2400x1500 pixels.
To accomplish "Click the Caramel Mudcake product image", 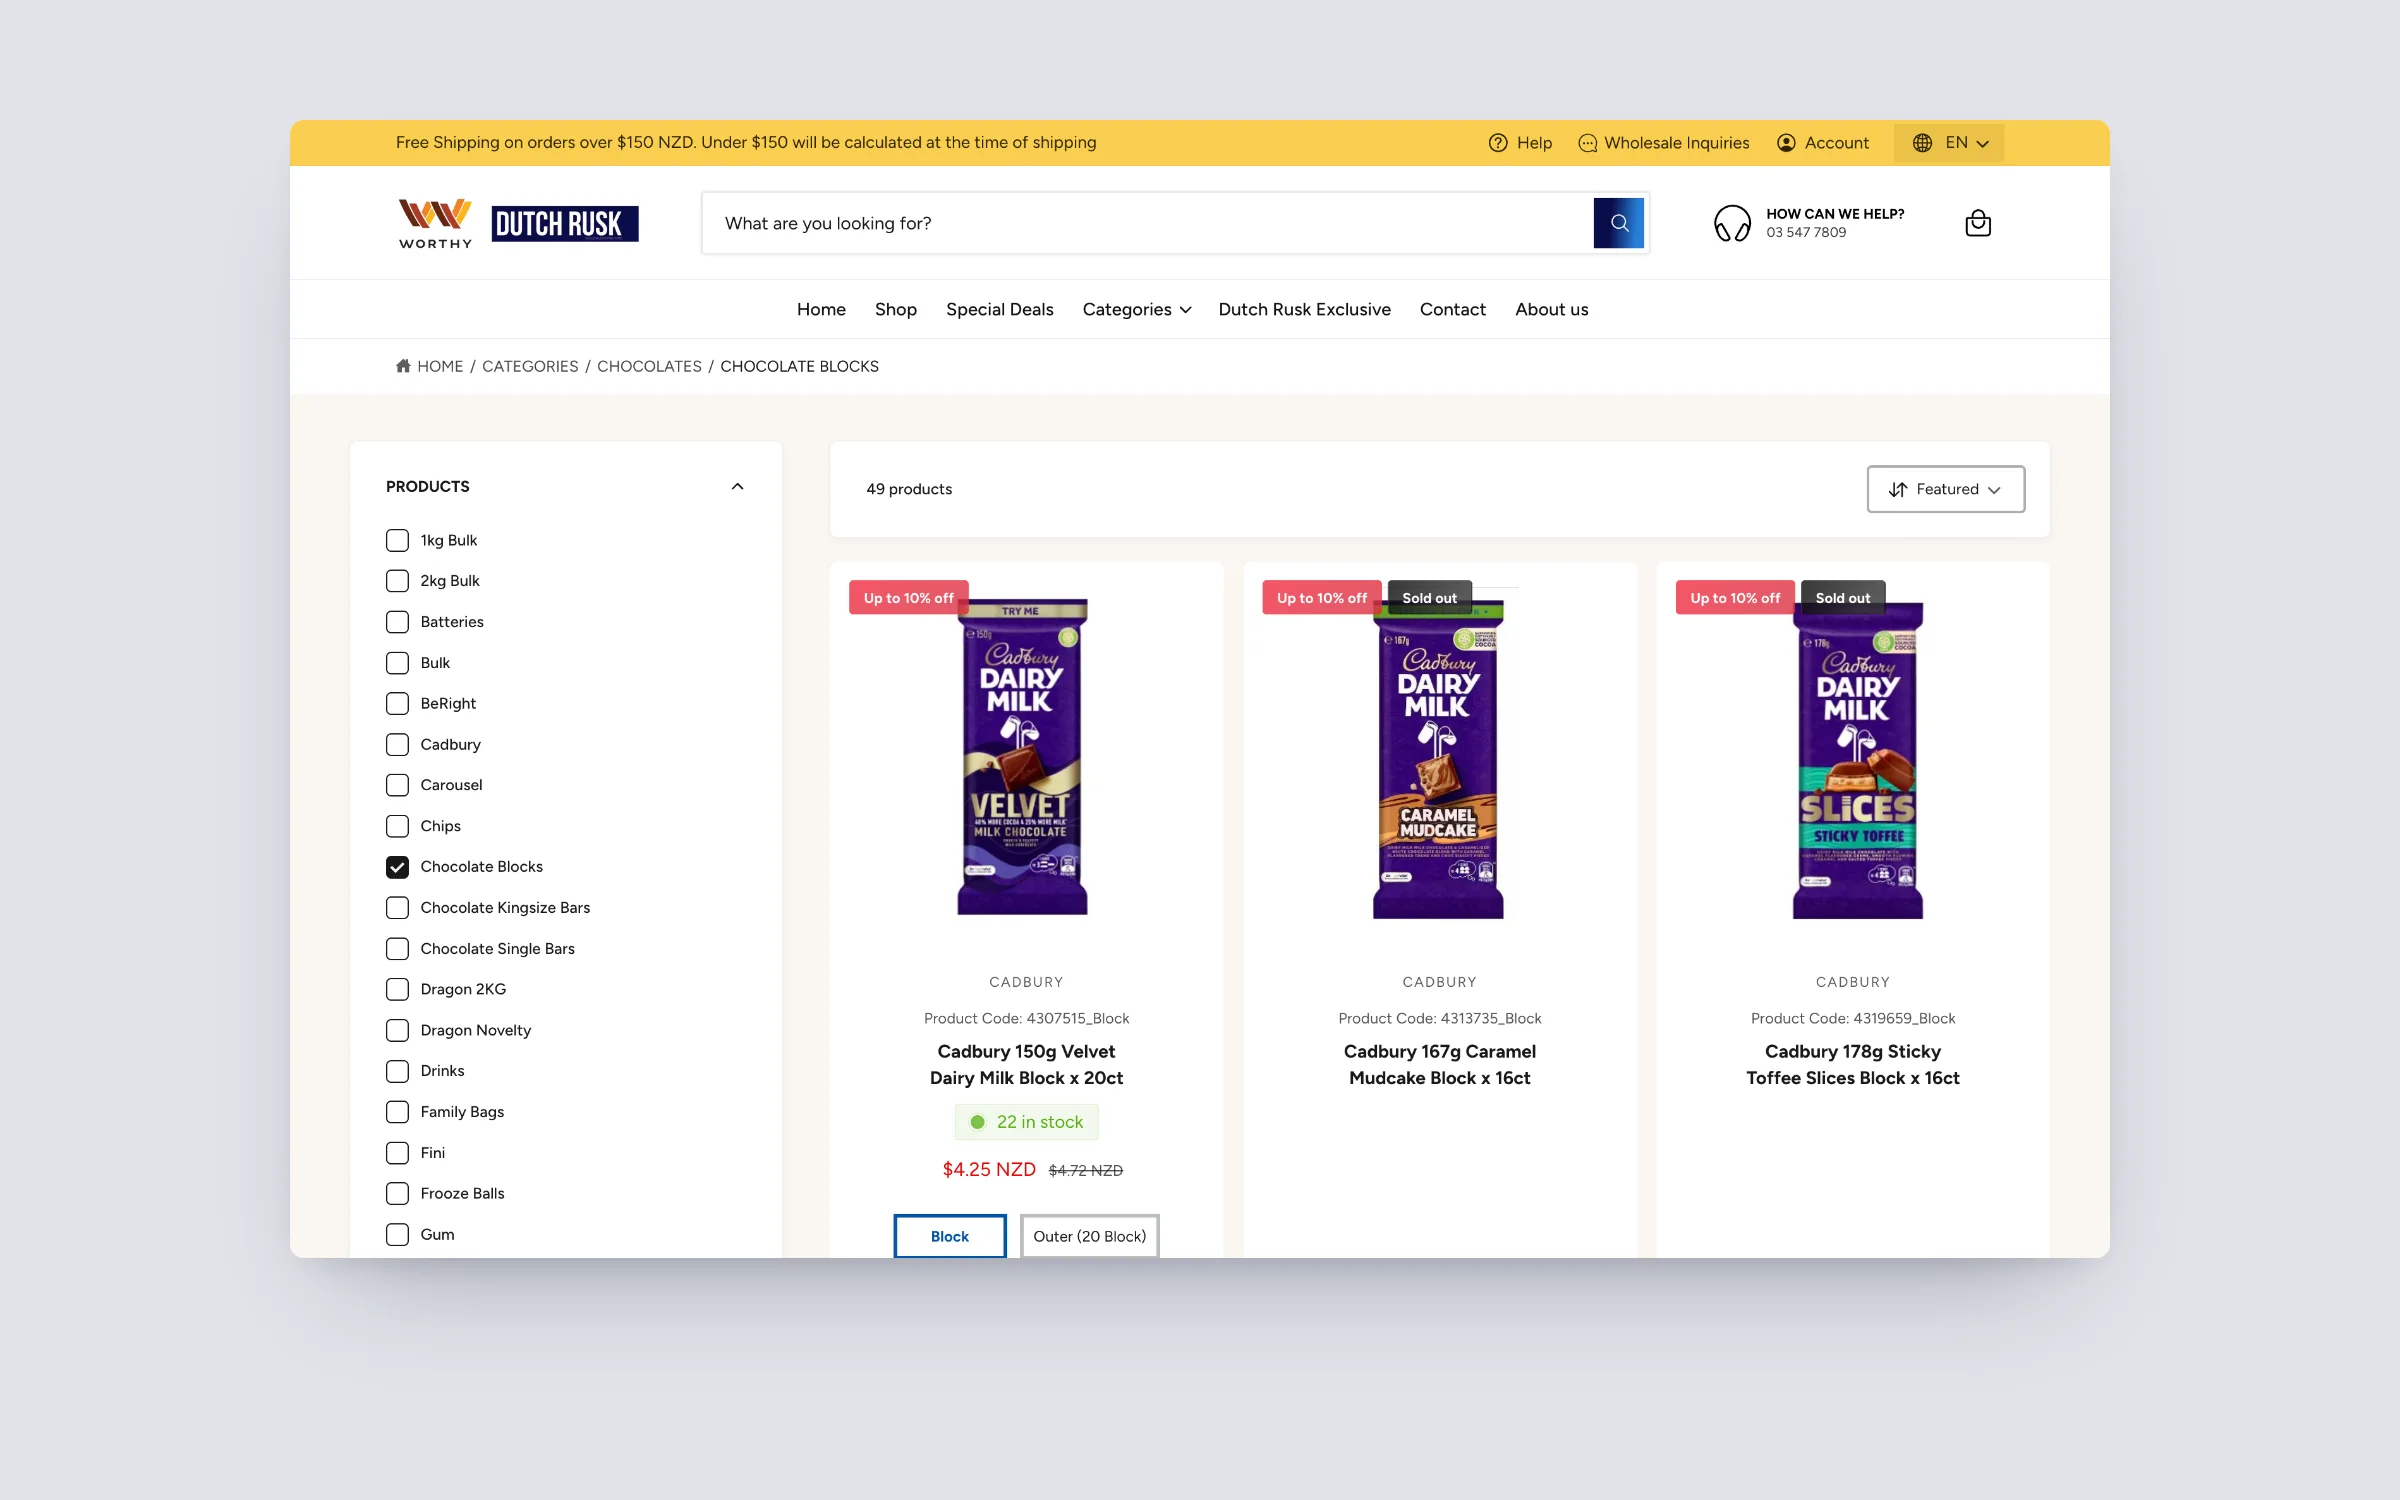I will click(x=1438, y=760).
